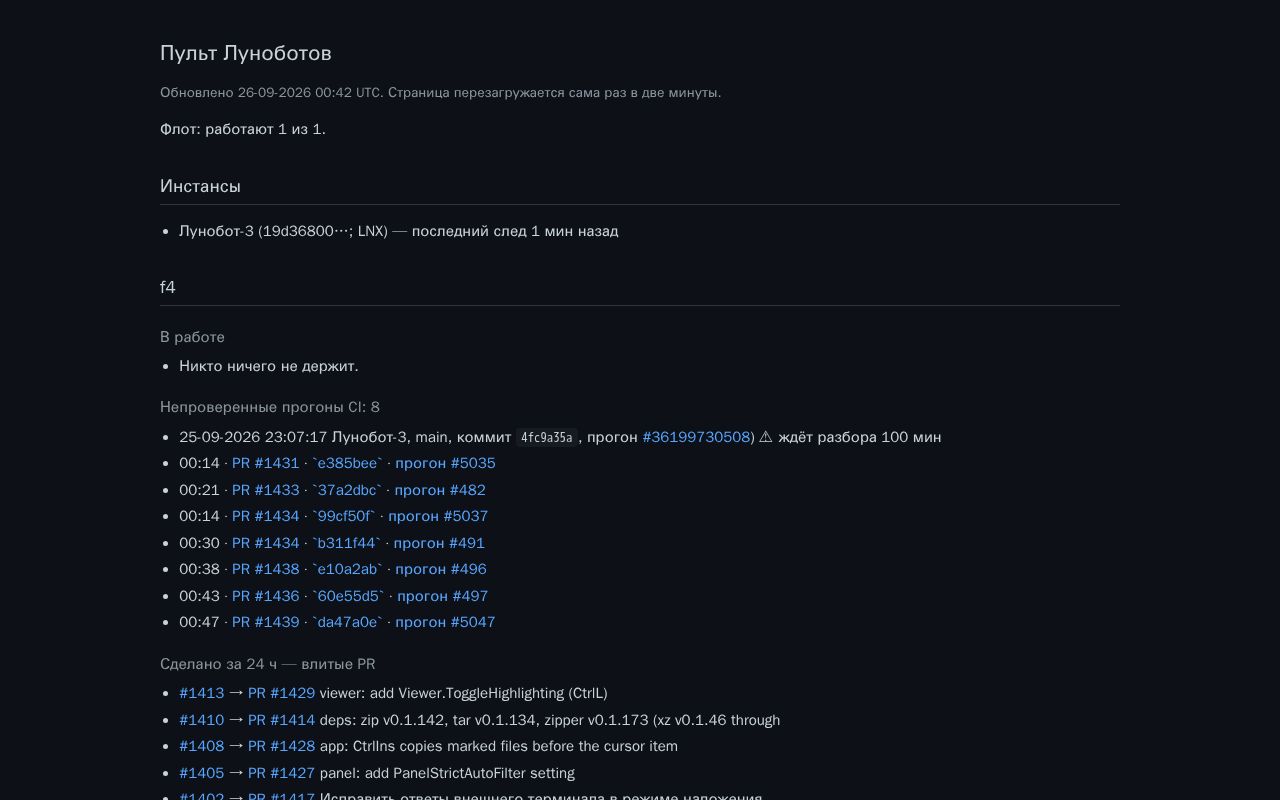Open PR #1439 link

pos(265,622)
